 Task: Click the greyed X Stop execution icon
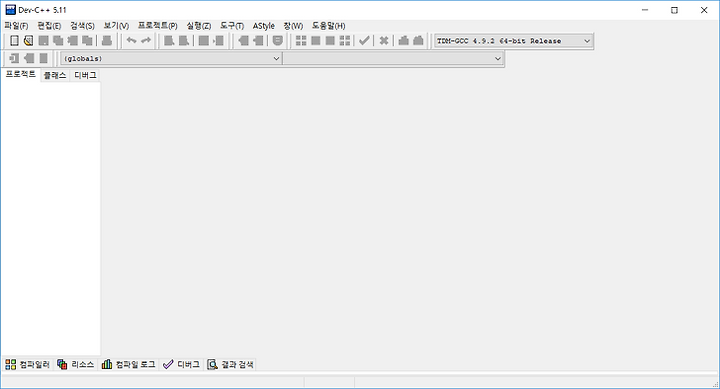point(384,41)
